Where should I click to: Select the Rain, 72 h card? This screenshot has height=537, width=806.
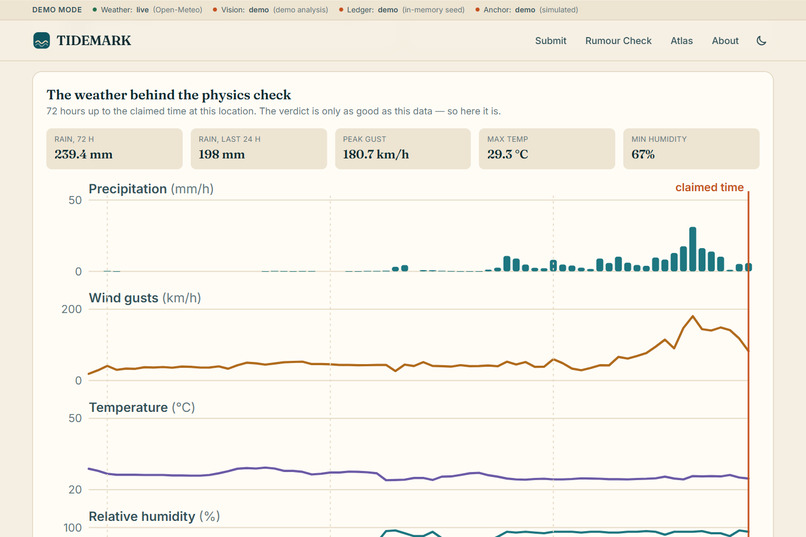pyautogui.click(x=114, y=149)
